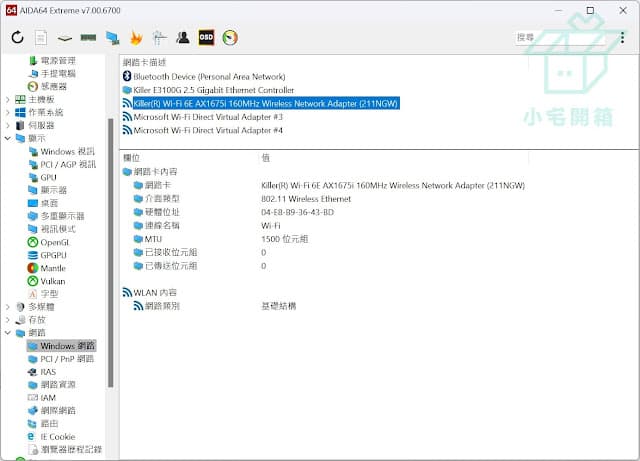Select 桌面 in the tree
The height and width of the screenshot is (461, 640).
(x=49, y=203)
